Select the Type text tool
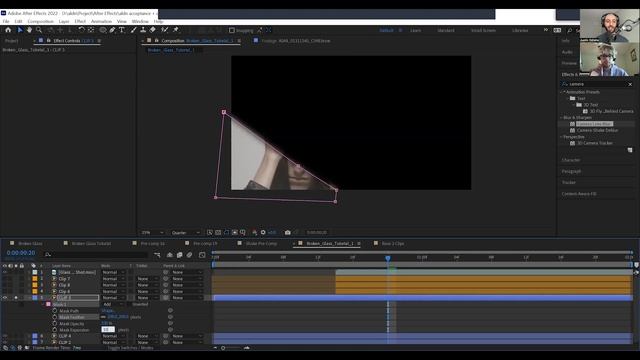 [122, 30]
